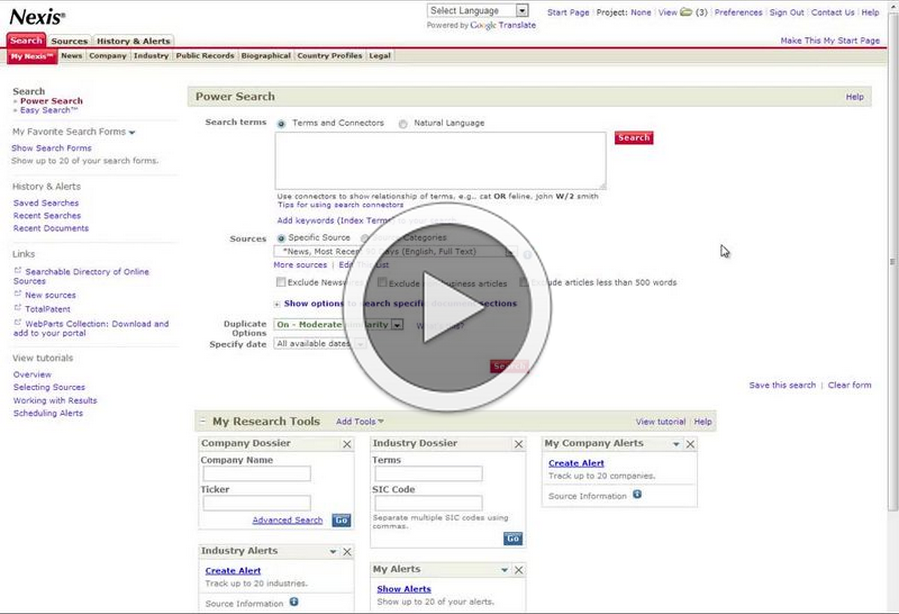Close the Industry Dossier panel

click(x=518, y=444)
